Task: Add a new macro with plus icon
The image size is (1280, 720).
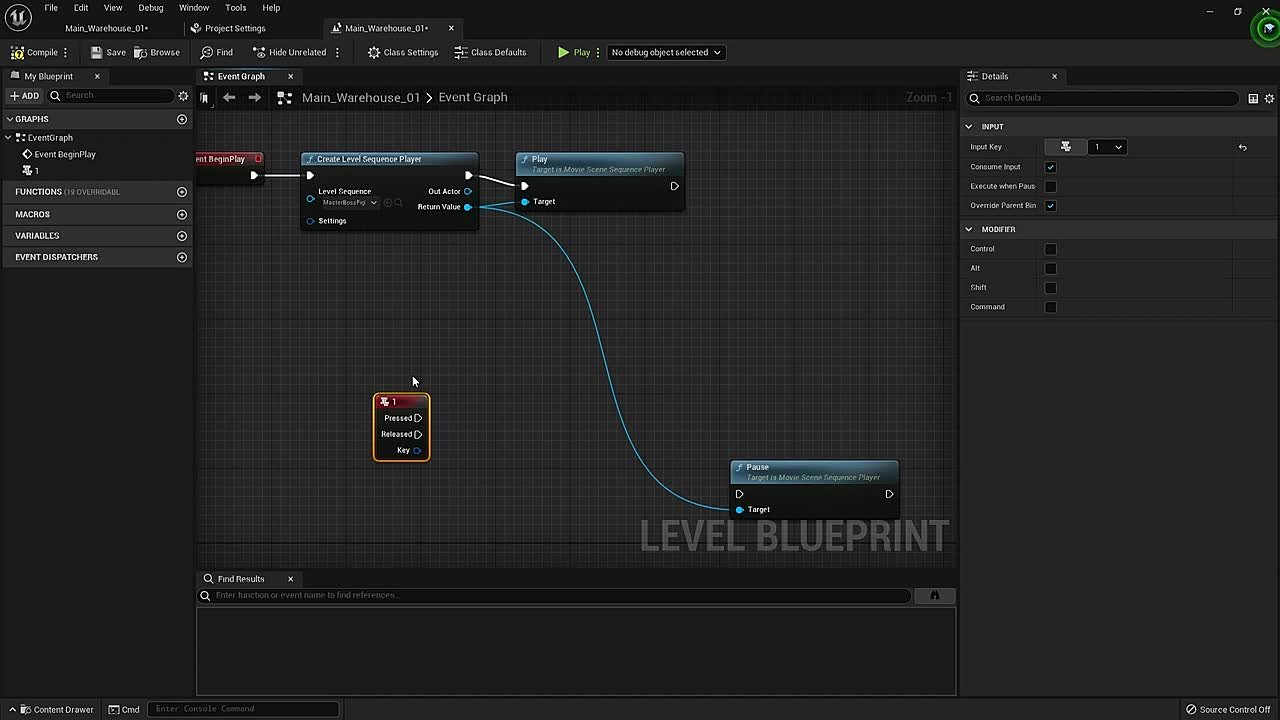Action: (x=182, y=214)
